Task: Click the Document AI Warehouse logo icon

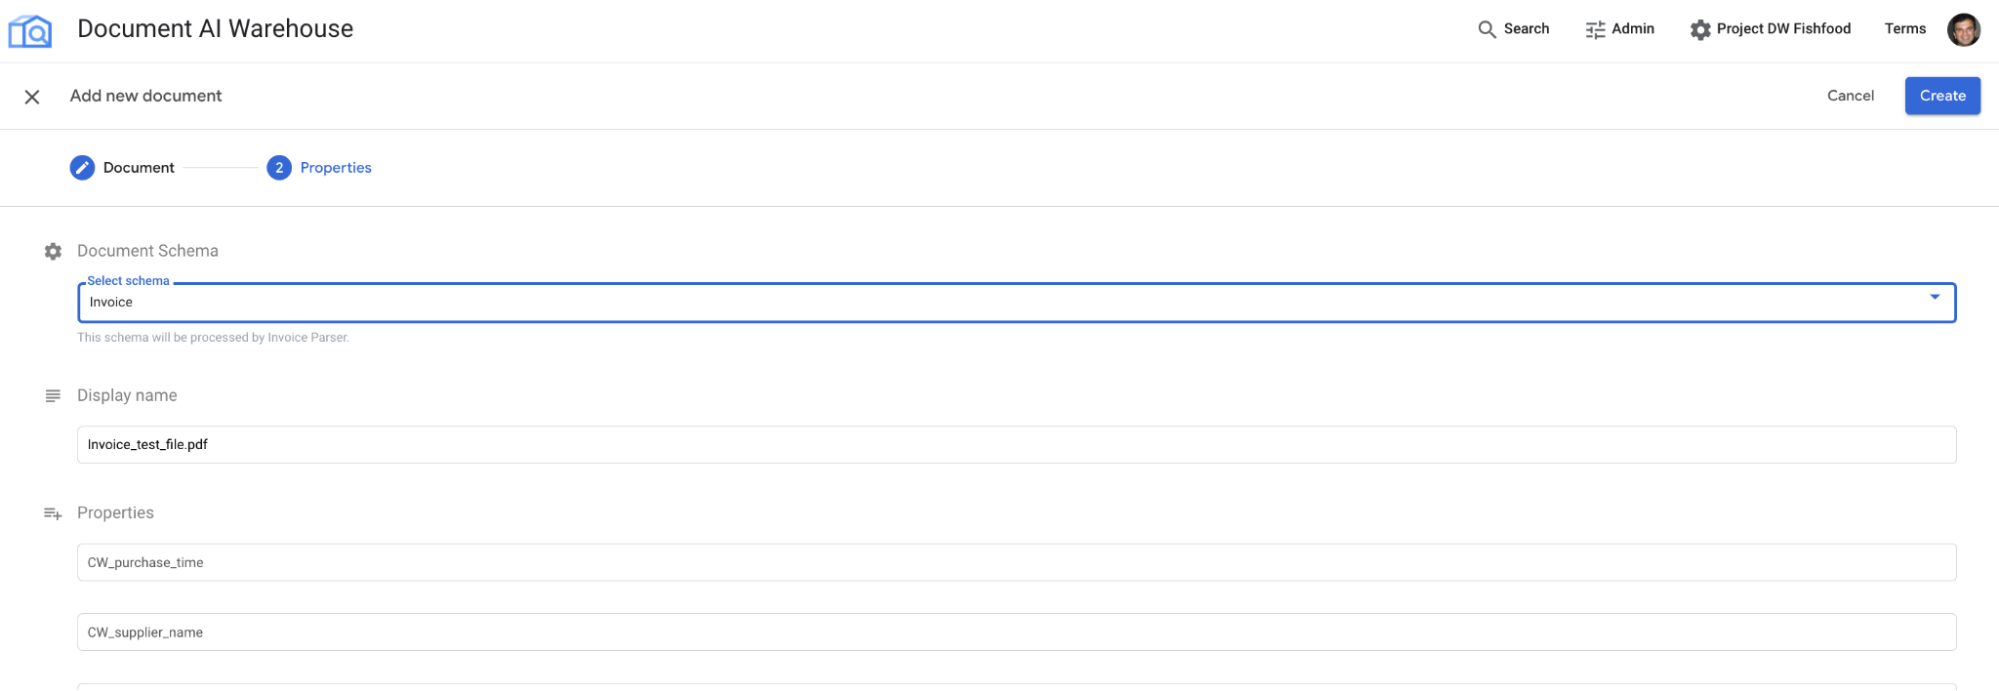Action: coord(30,31)
